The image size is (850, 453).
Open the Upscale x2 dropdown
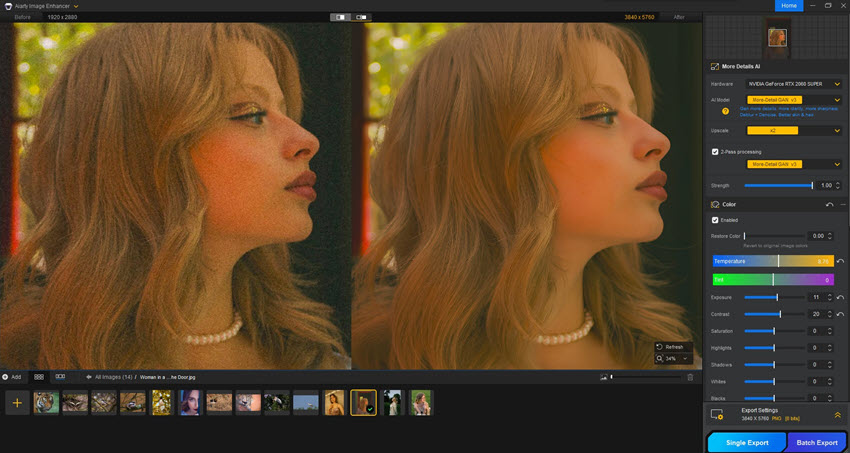pos(794,131)
